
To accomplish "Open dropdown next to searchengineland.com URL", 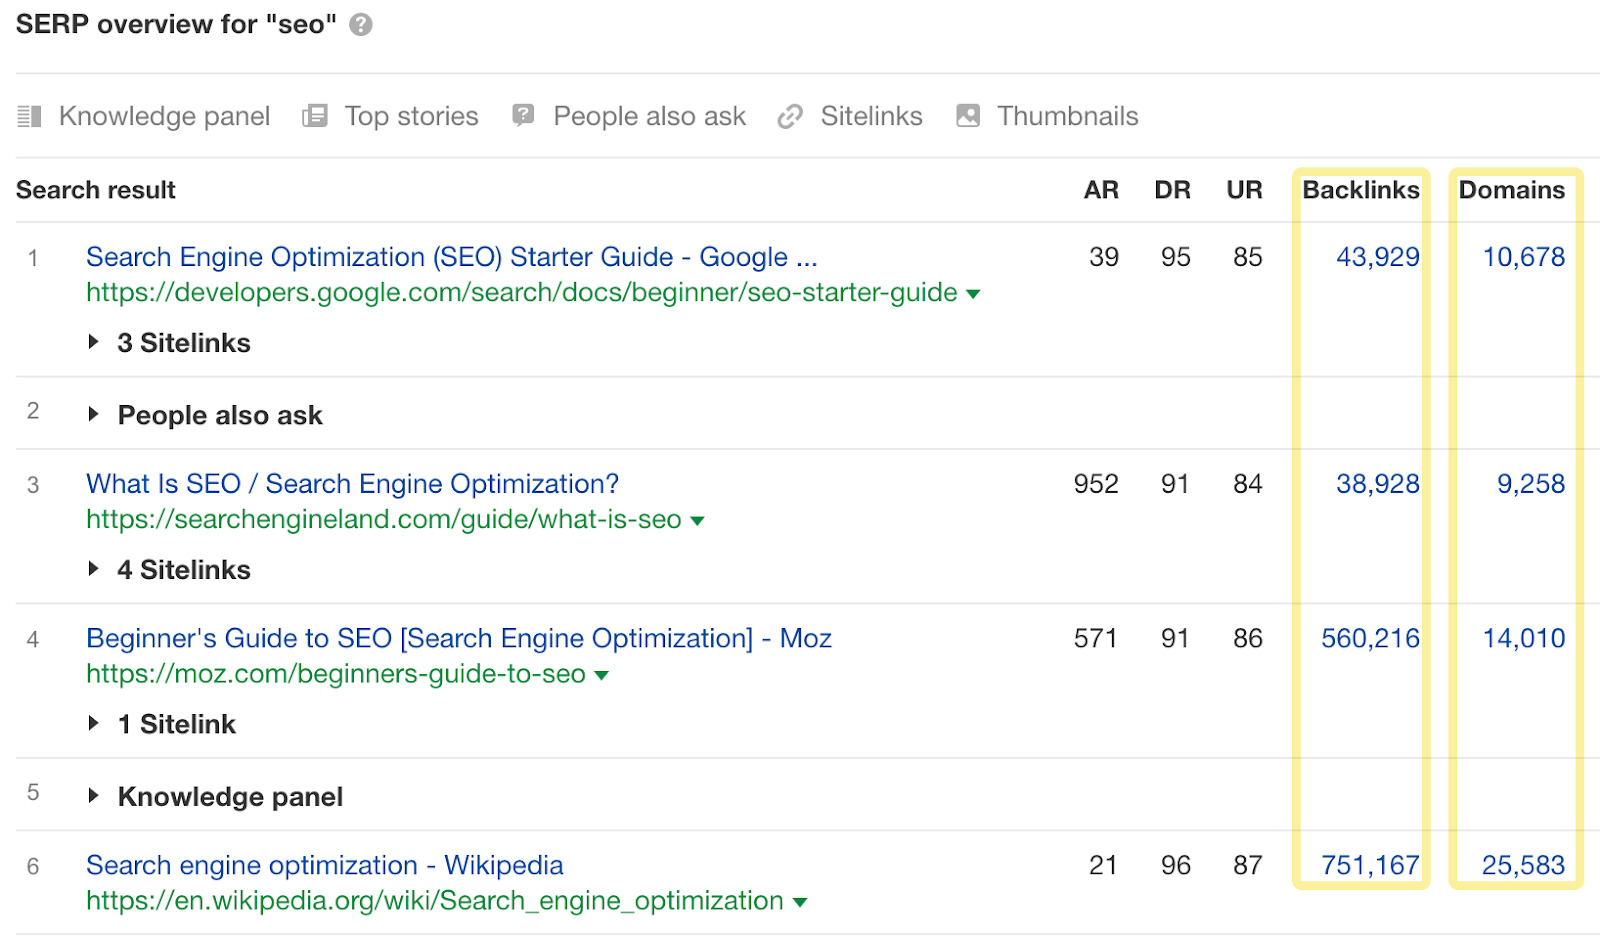I will [x=698, y=521].
